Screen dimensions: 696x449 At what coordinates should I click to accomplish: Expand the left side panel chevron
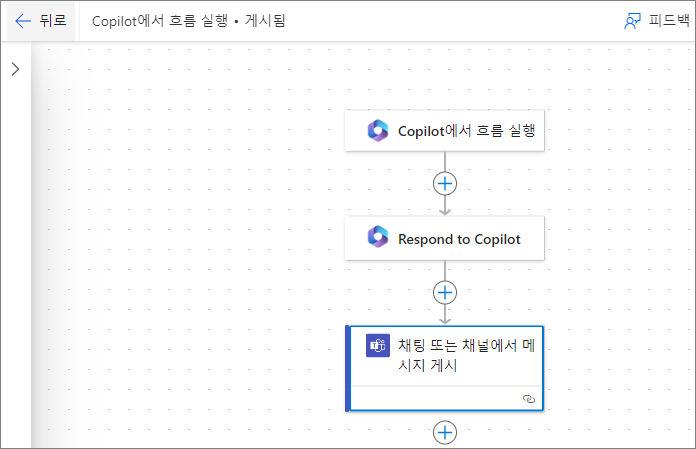coord(16,69)
